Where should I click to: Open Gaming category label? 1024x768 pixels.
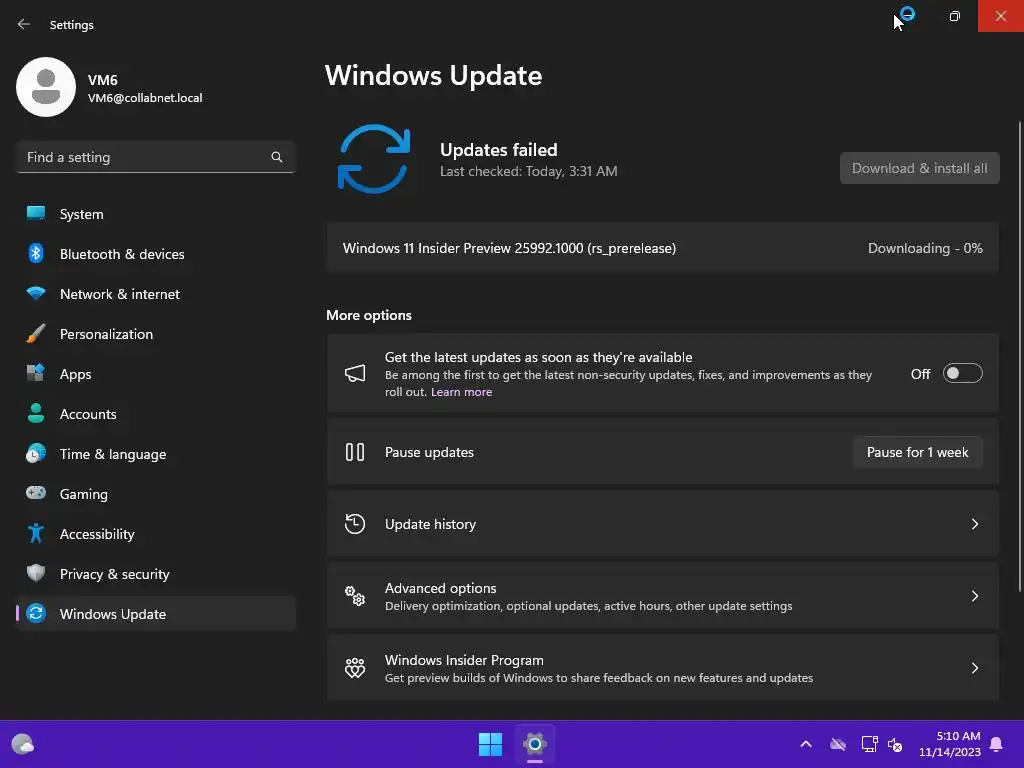84,494
